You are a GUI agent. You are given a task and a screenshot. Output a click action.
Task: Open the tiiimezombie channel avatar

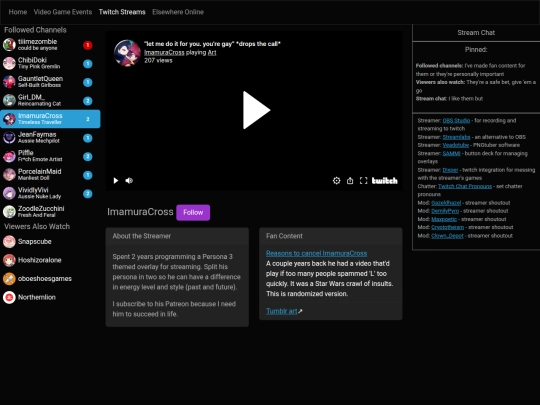point(9,45)
